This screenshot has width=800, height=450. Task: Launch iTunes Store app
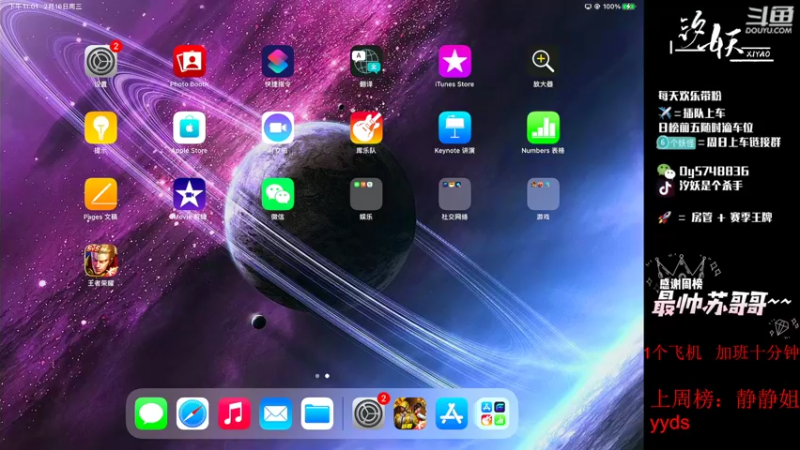click(455, 61)
